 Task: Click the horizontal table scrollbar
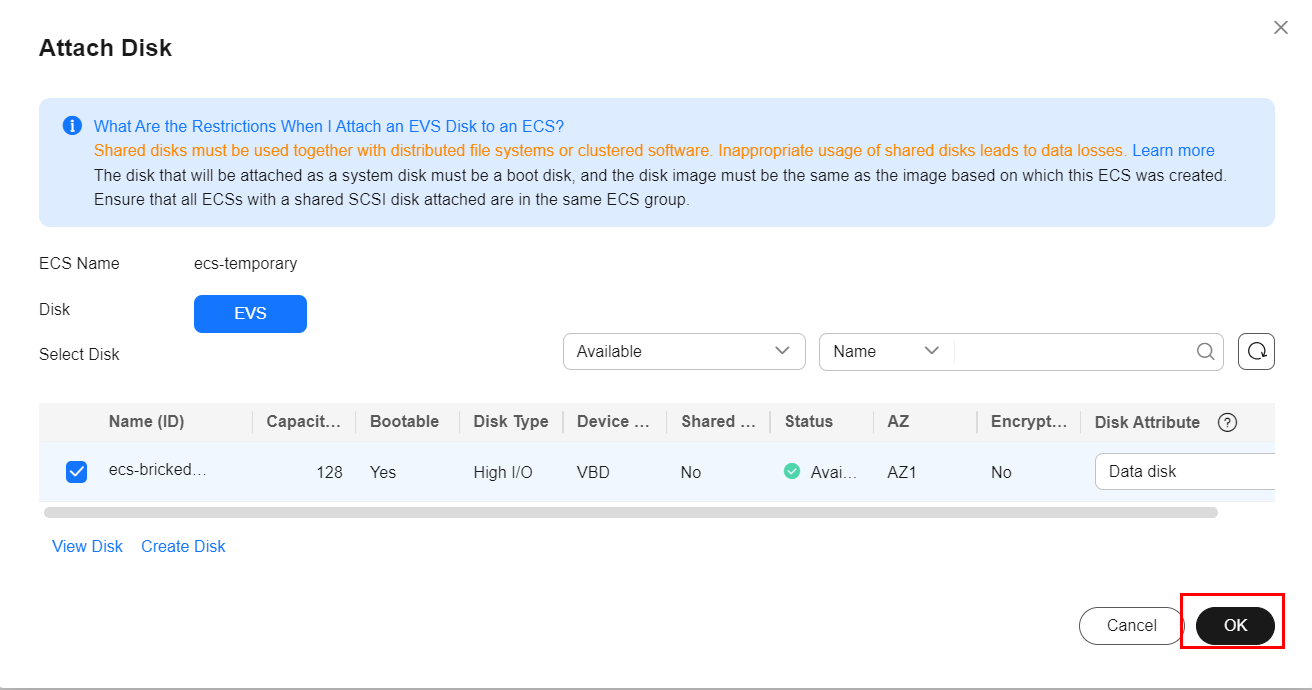(630, 512)
